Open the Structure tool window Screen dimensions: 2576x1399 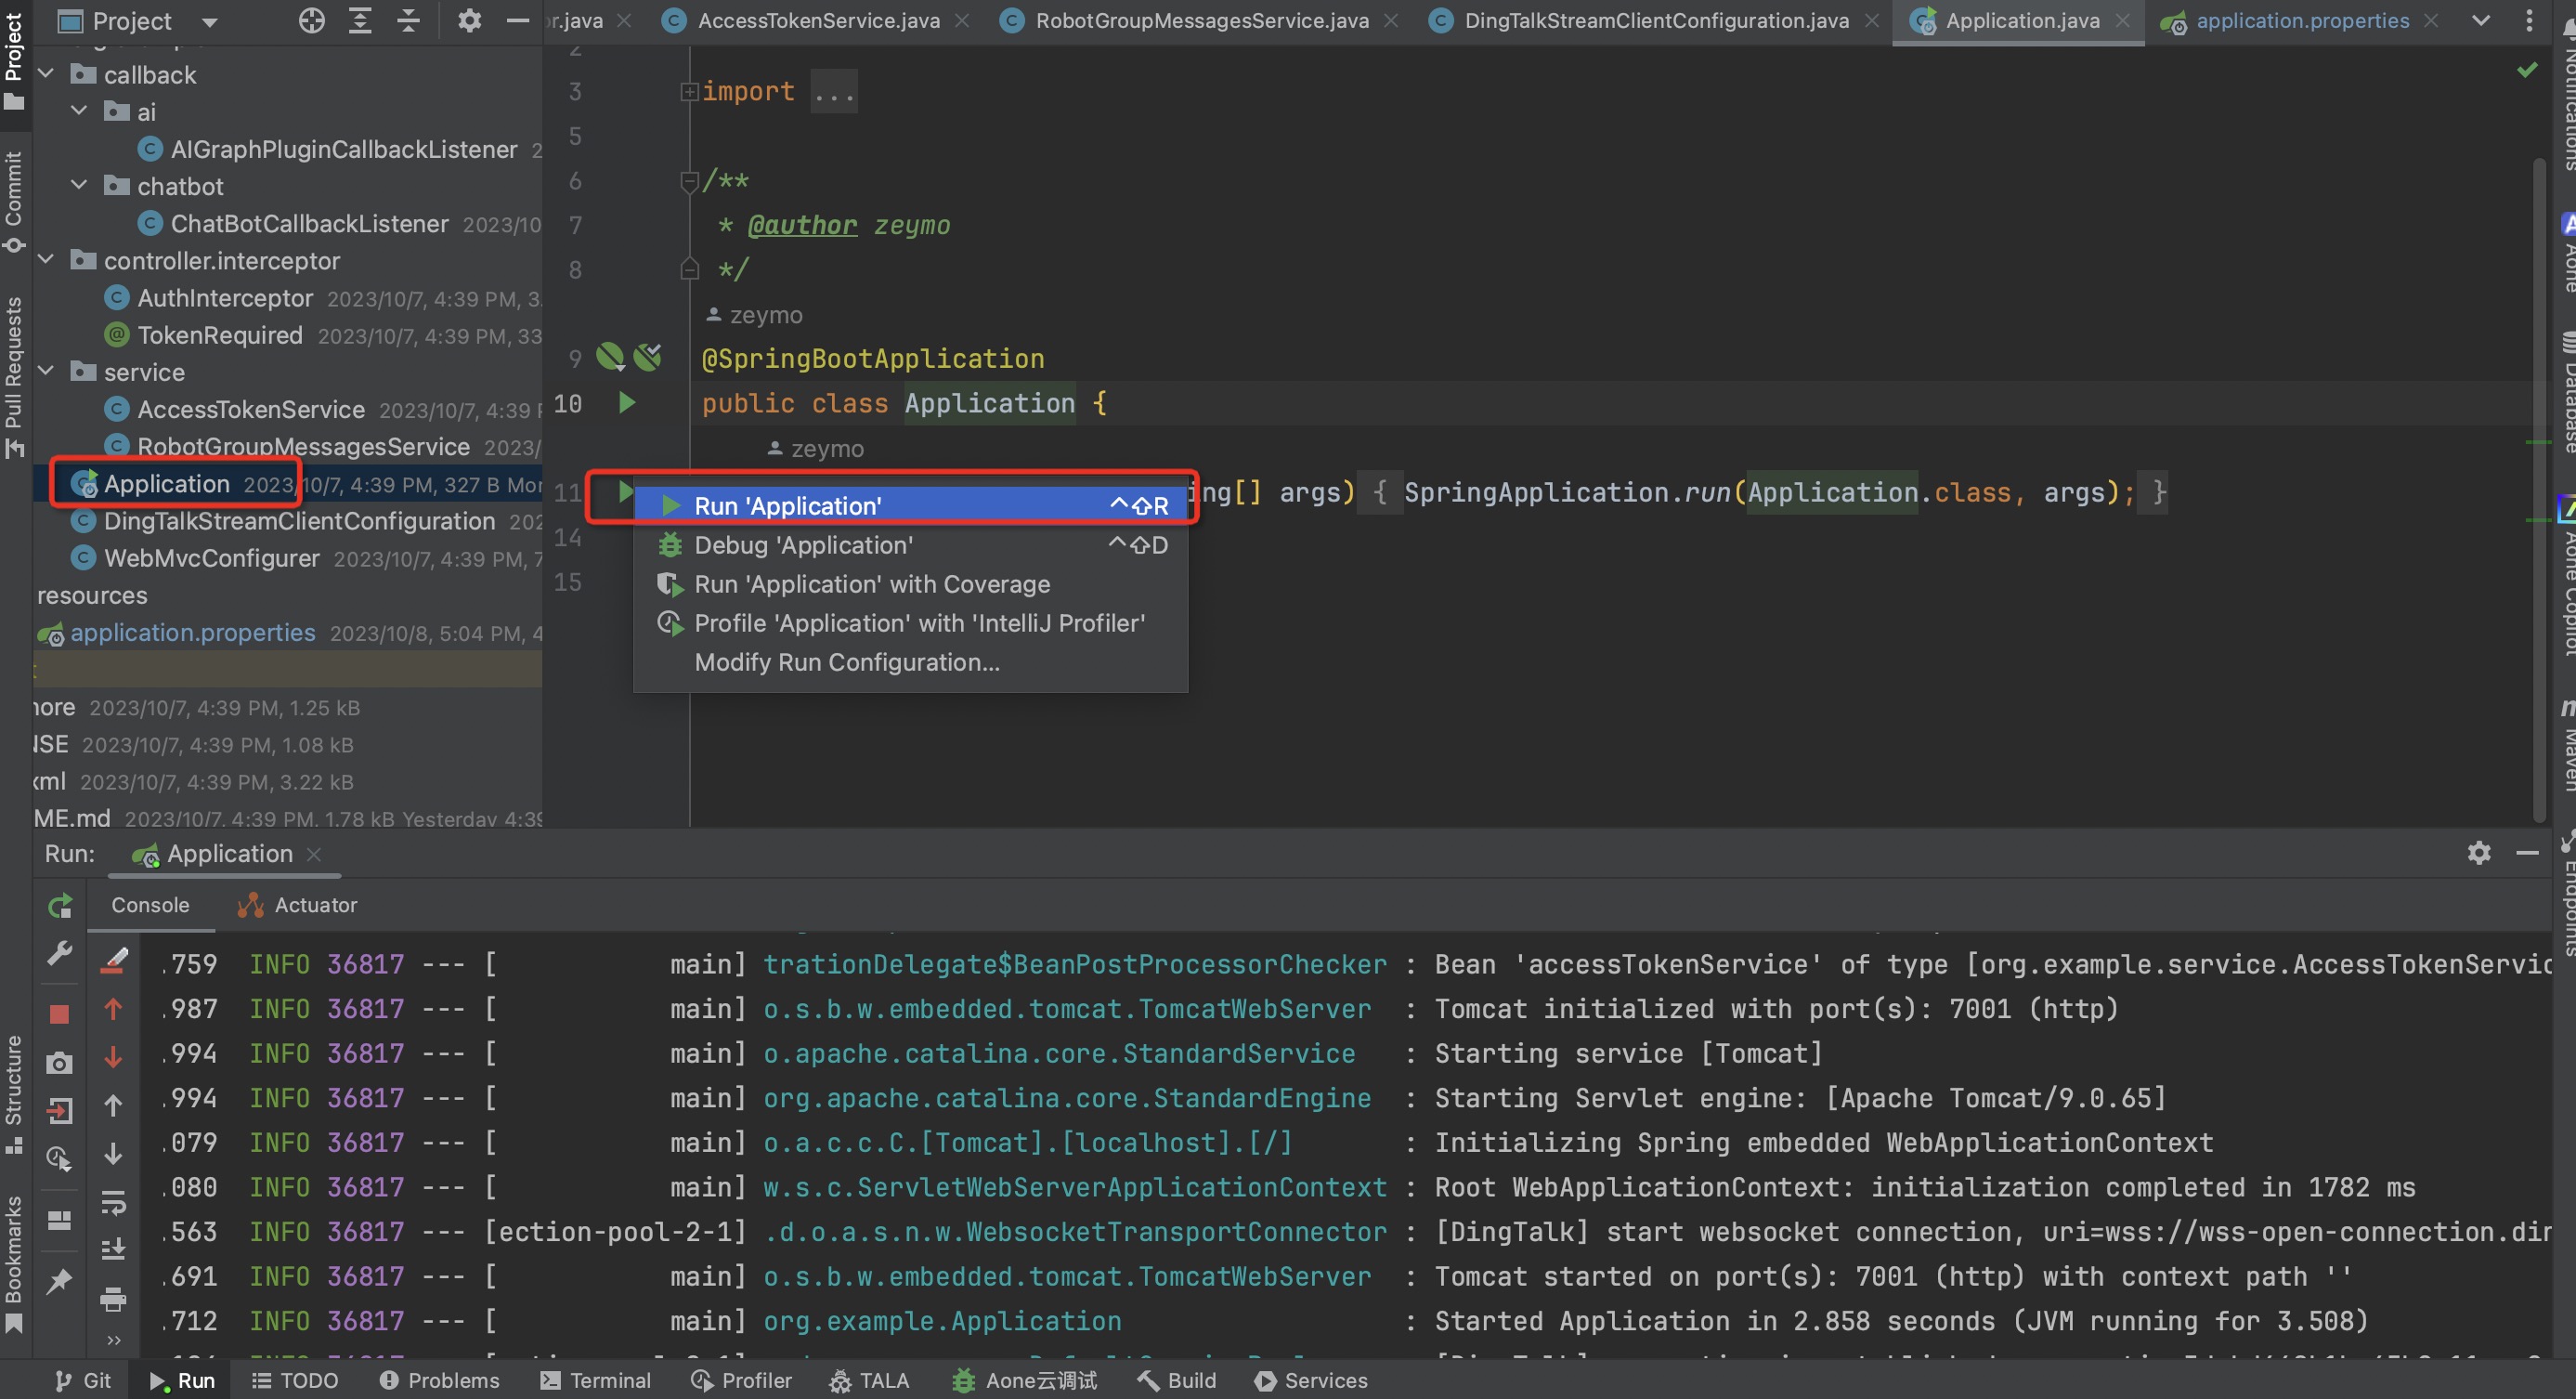pos(14,1095)
